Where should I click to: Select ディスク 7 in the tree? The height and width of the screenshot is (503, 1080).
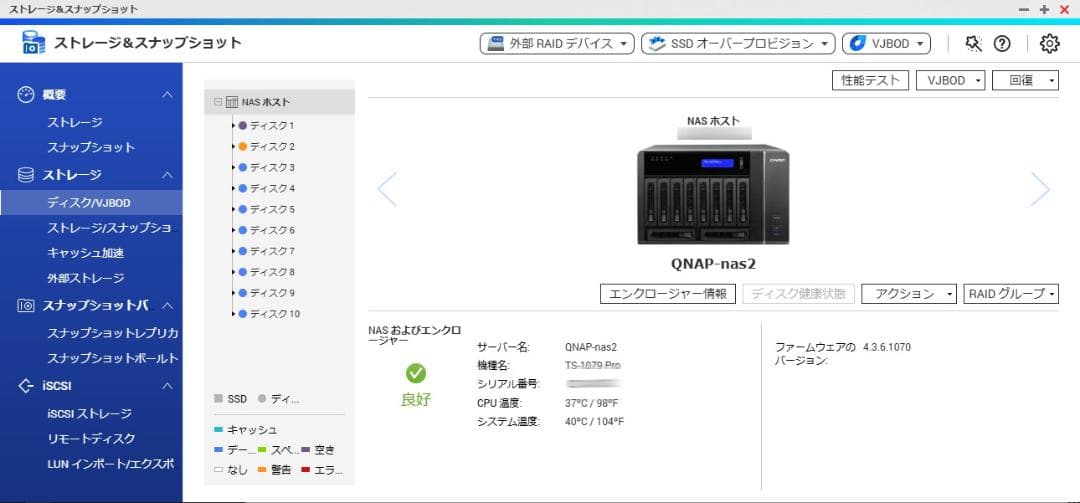pyautogui.click(x=271, y=251)
